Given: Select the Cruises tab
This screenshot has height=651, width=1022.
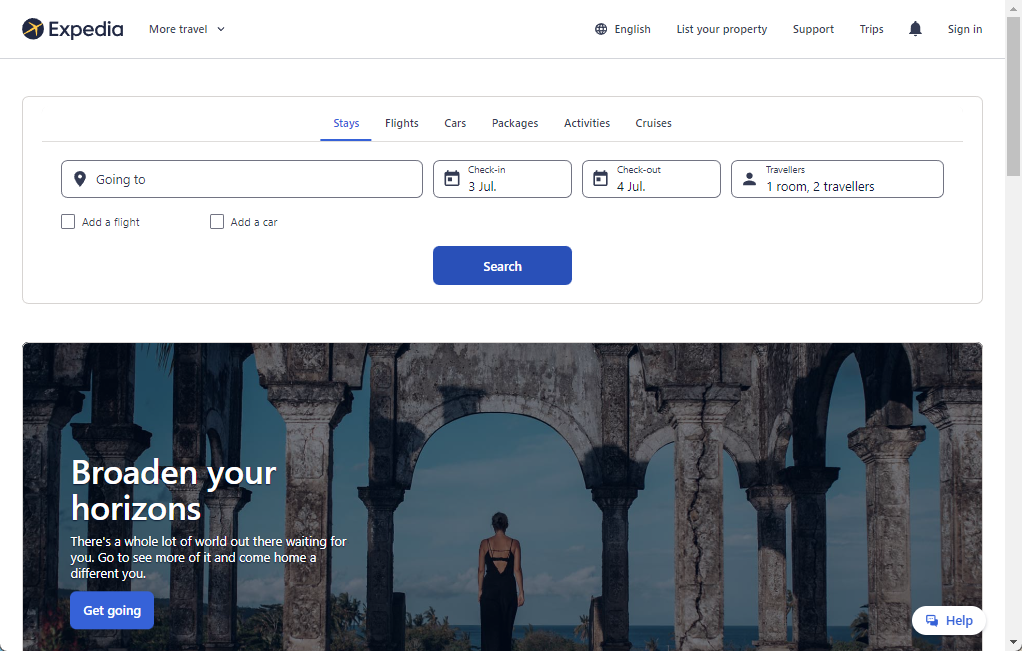Looking at the screenshot, I should [653, 123].
